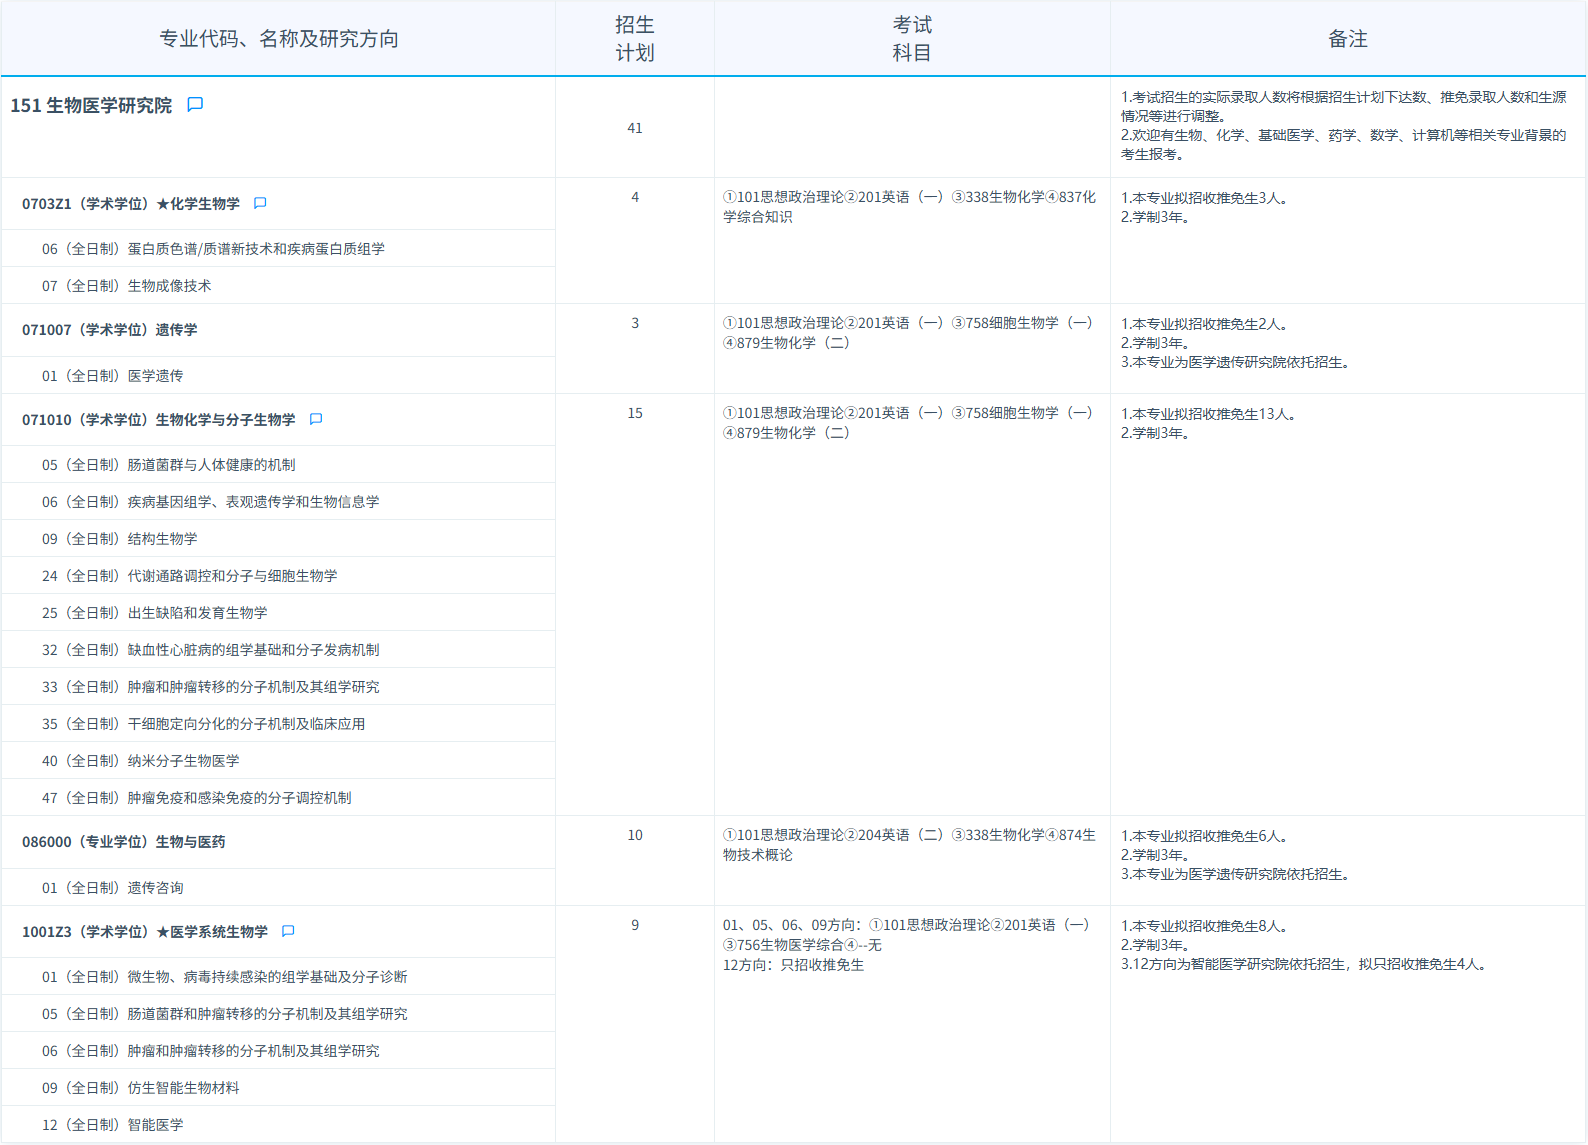Select direction 12 智能医学 row
Viewport: 1588px width, 1145px height.
(x=113, y=1125)
